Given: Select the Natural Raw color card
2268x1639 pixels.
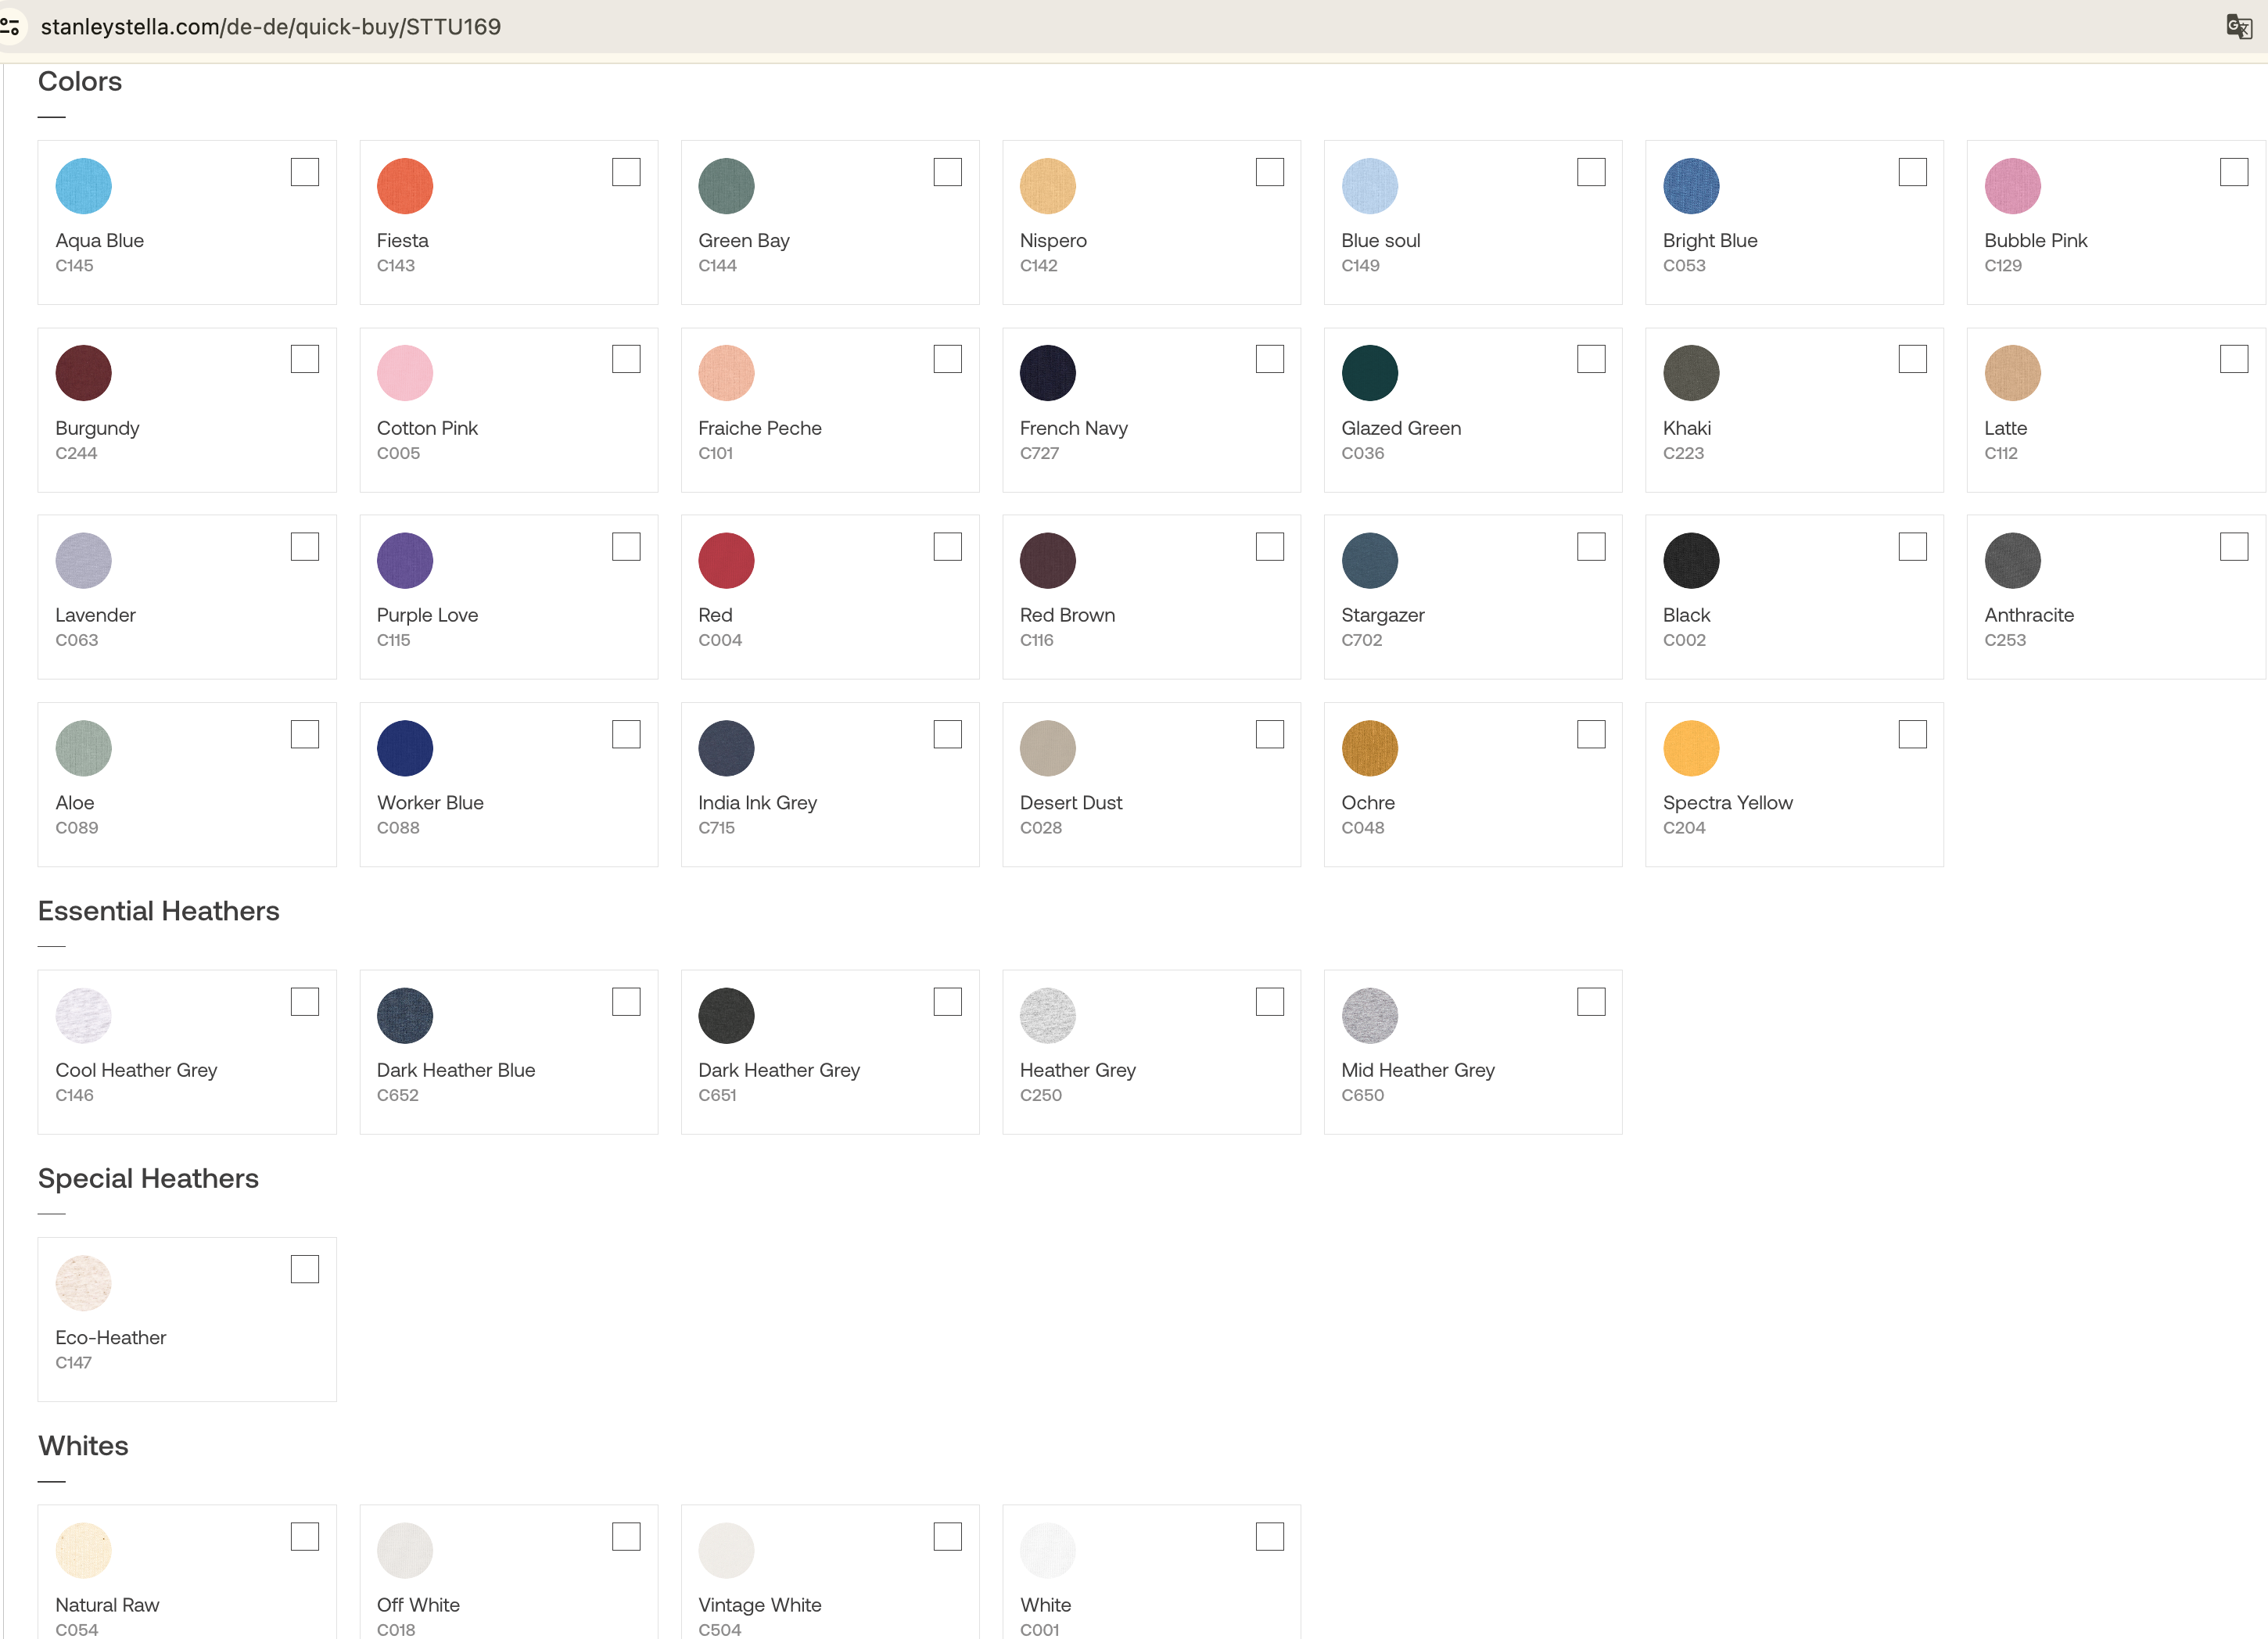Looking at the screenshot, I should 187,1575.
